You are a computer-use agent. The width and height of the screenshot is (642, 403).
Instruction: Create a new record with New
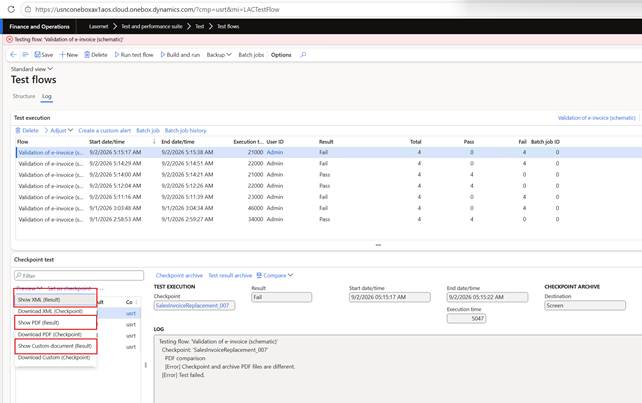68,54
